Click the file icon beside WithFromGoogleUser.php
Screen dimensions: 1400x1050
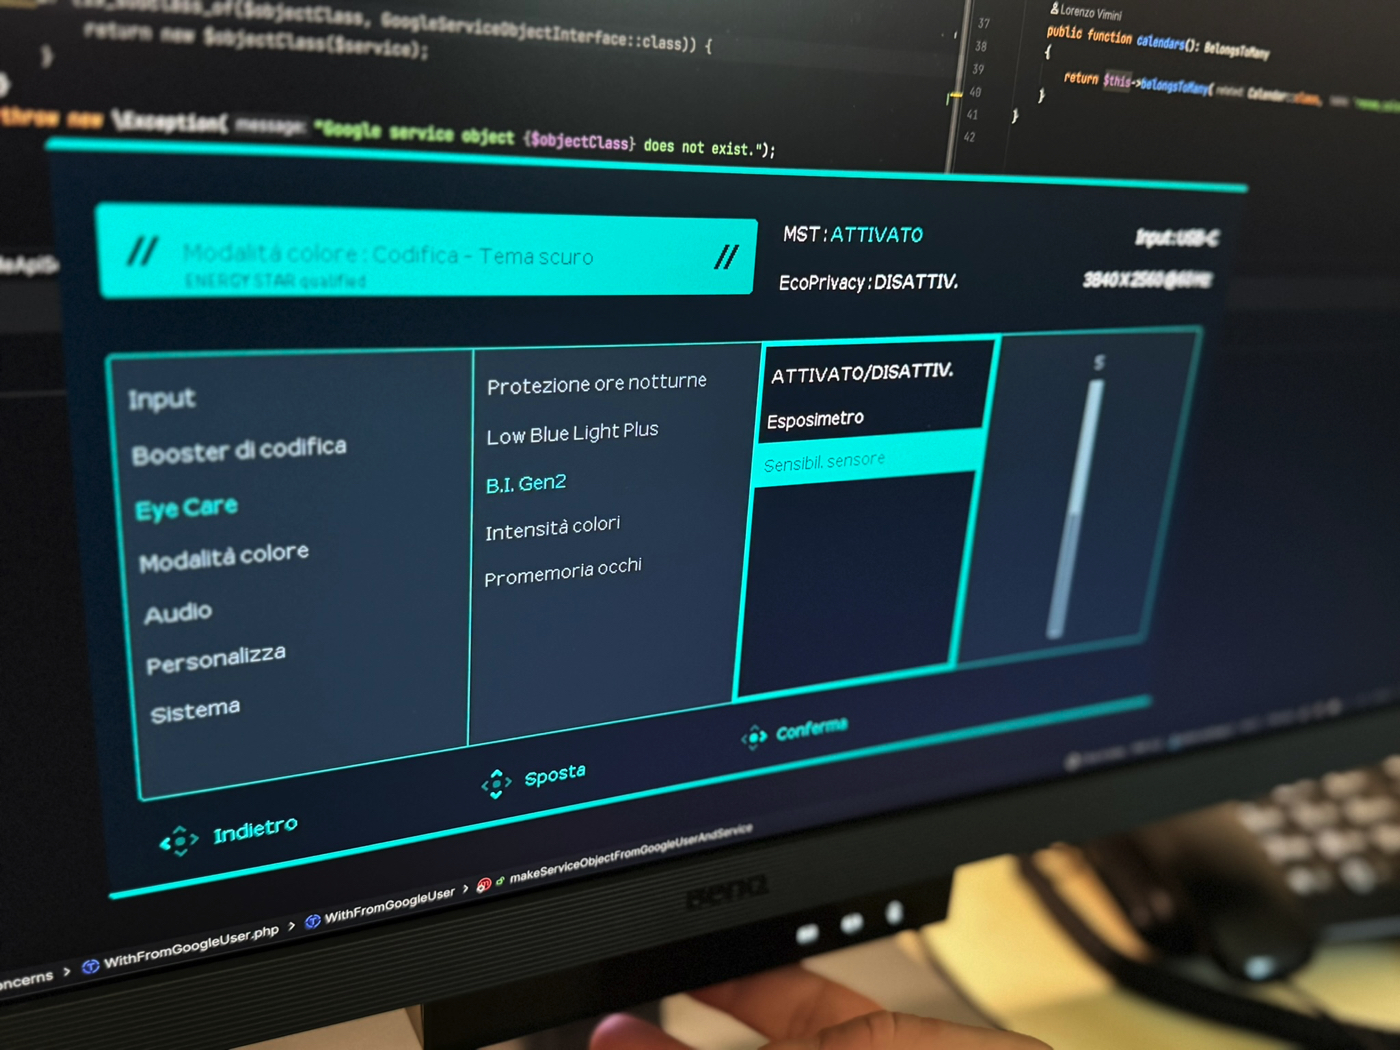[x=90, y=966]
